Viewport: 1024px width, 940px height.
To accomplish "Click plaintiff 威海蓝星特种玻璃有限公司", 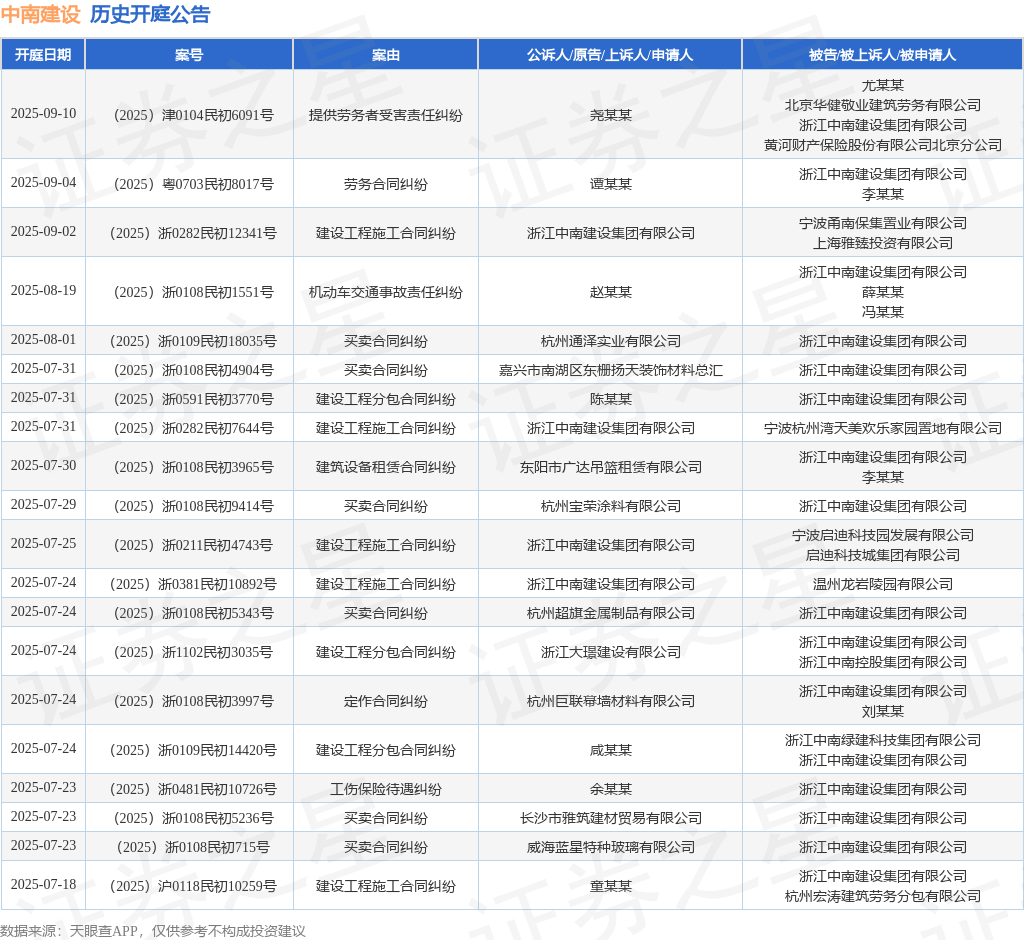I will pyautogui.click(x=611, y=847).
